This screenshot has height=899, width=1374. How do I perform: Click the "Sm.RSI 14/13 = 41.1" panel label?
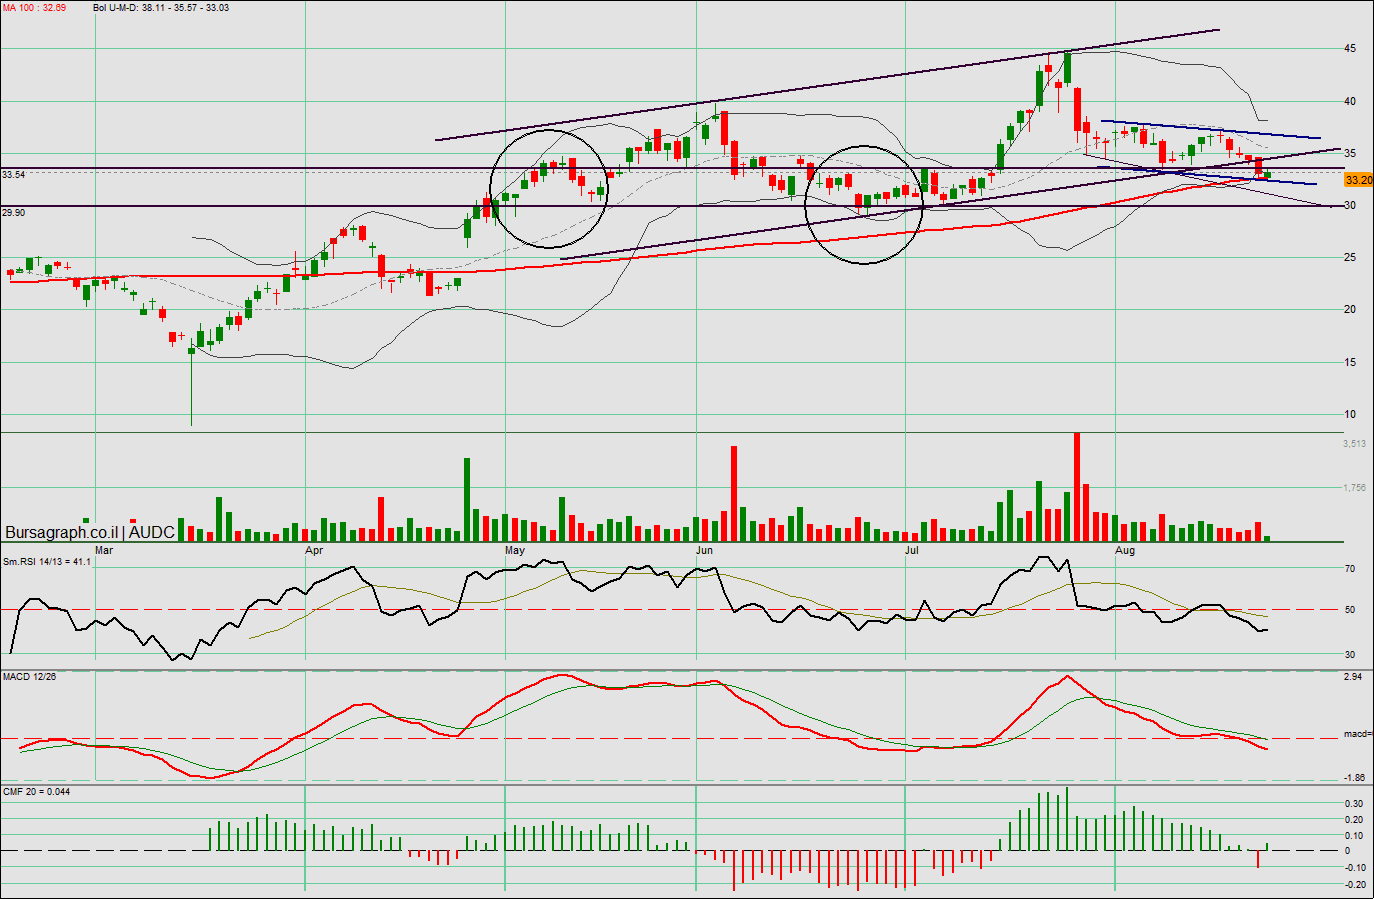pyautogui.click(x=47, y=562)
